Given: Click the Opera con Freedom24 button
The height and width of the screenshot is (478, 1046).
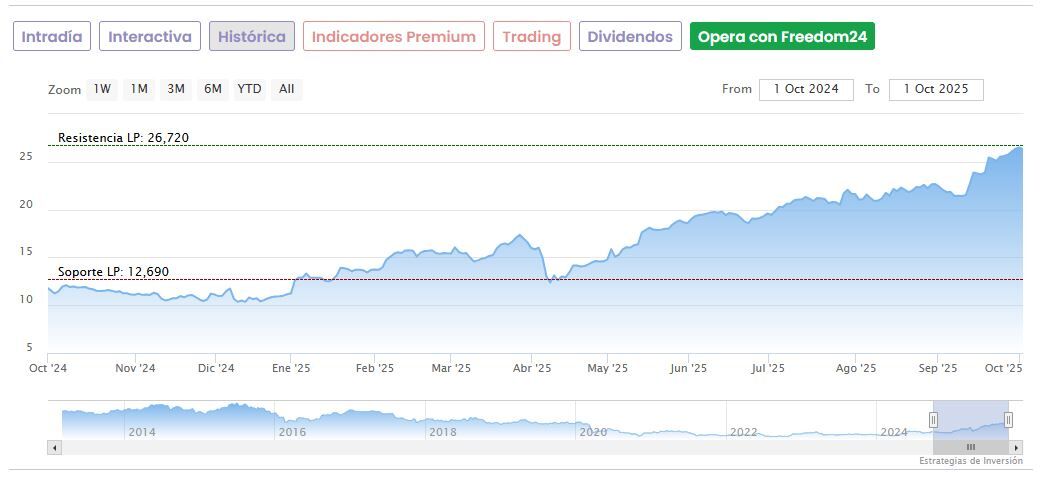Looking at the screenshot, I should 782,37.
